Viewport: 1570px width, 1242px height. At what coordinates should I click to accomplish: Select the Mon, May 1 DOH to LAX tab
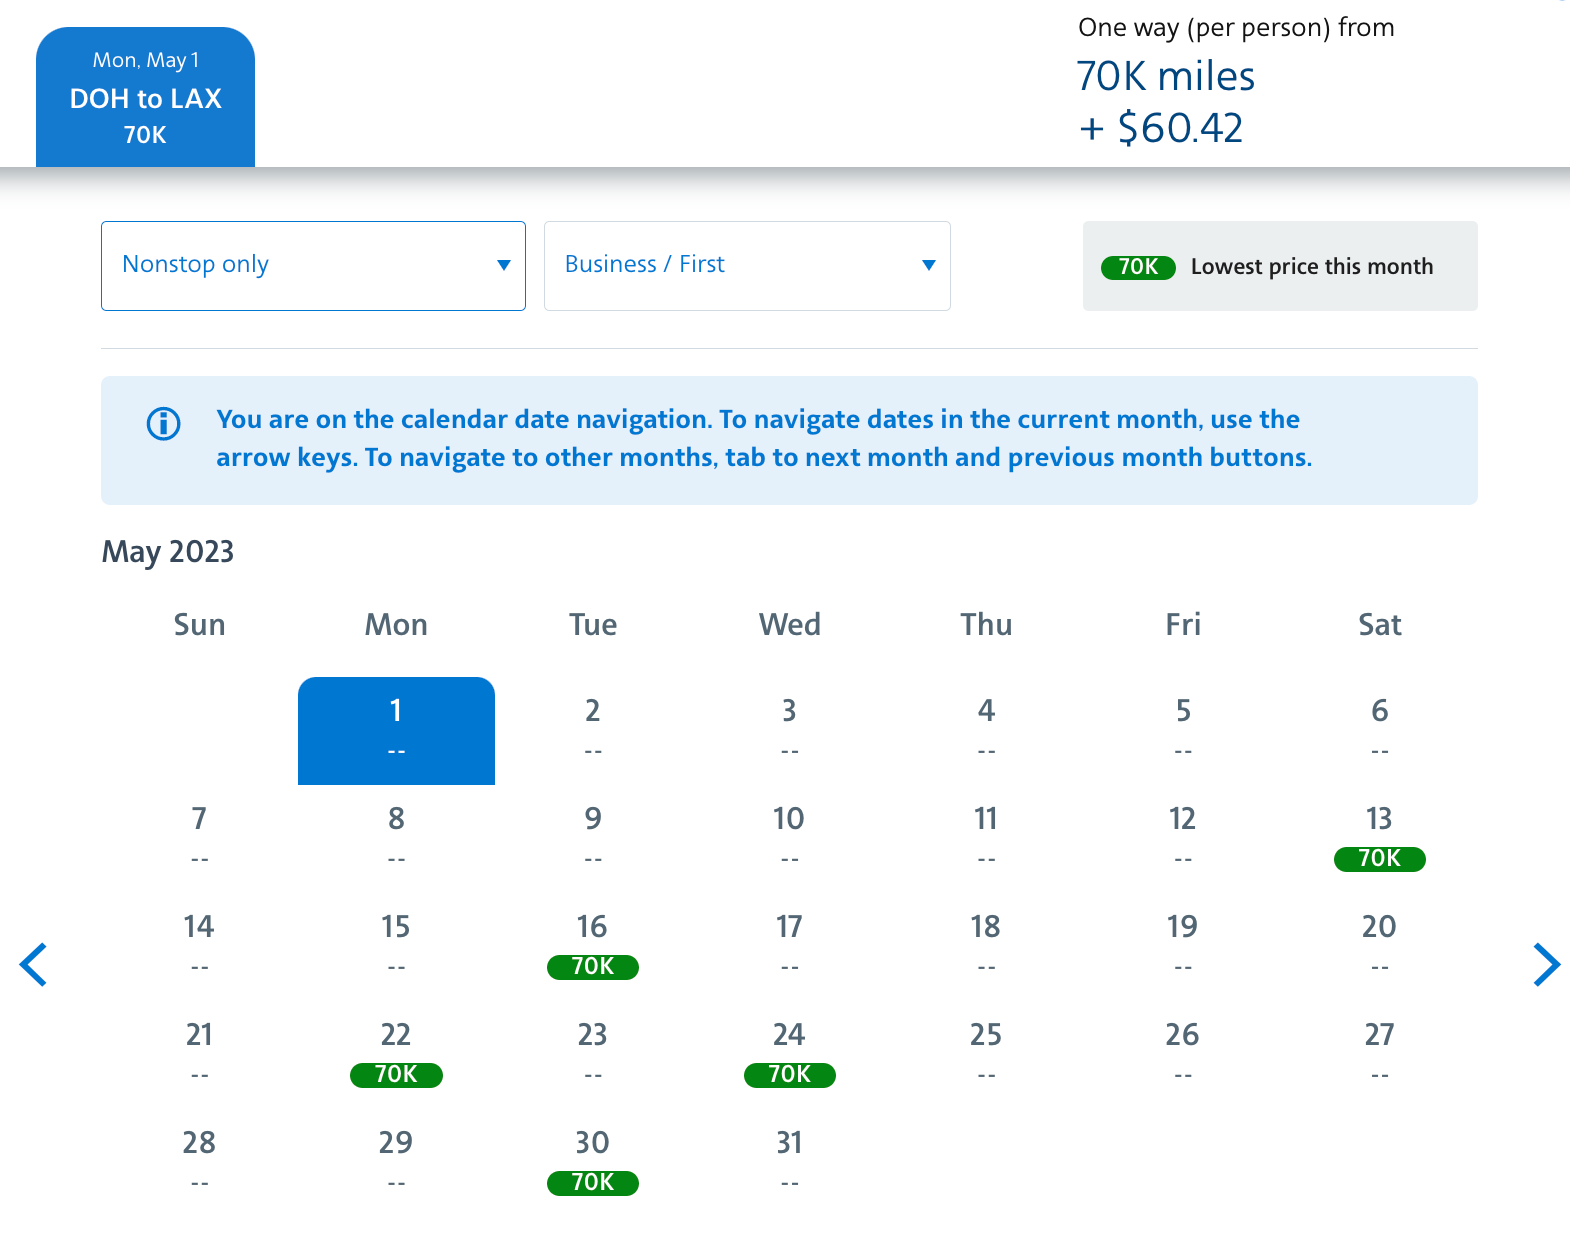click(x=146, y=97)
